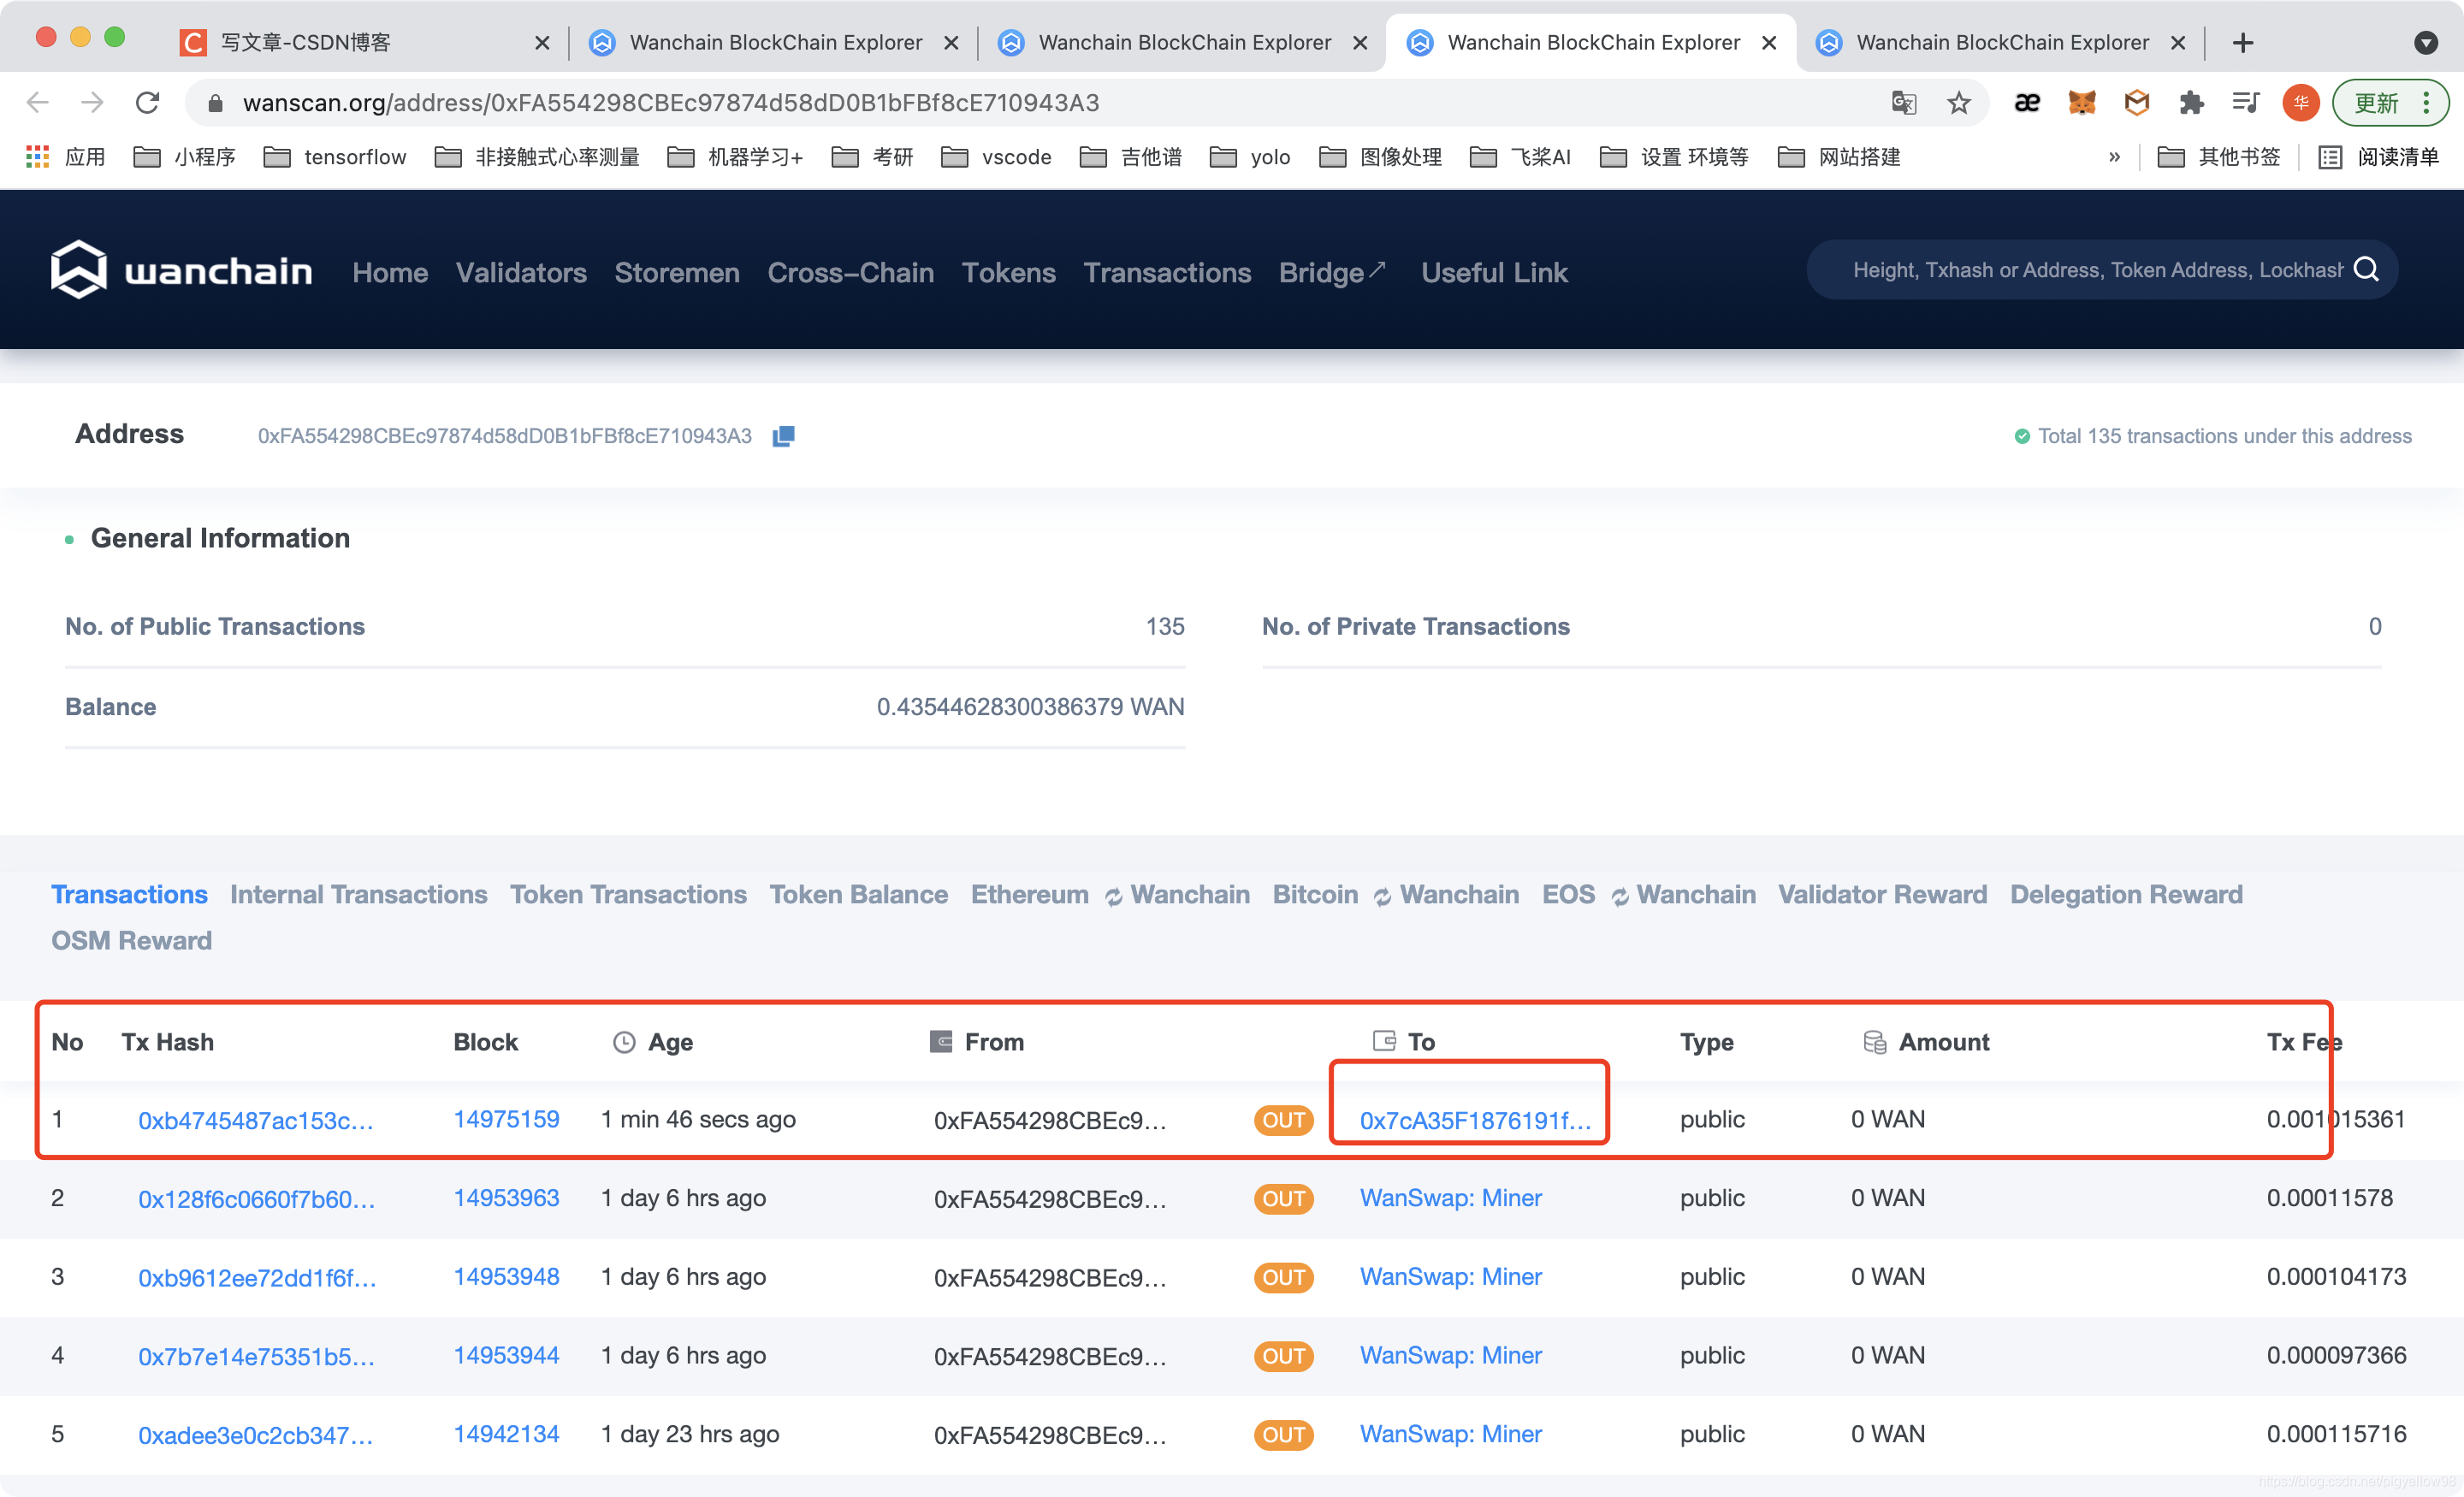Open the tab search dropdown arrow

pyautogui.click(x=2426, y=43)
